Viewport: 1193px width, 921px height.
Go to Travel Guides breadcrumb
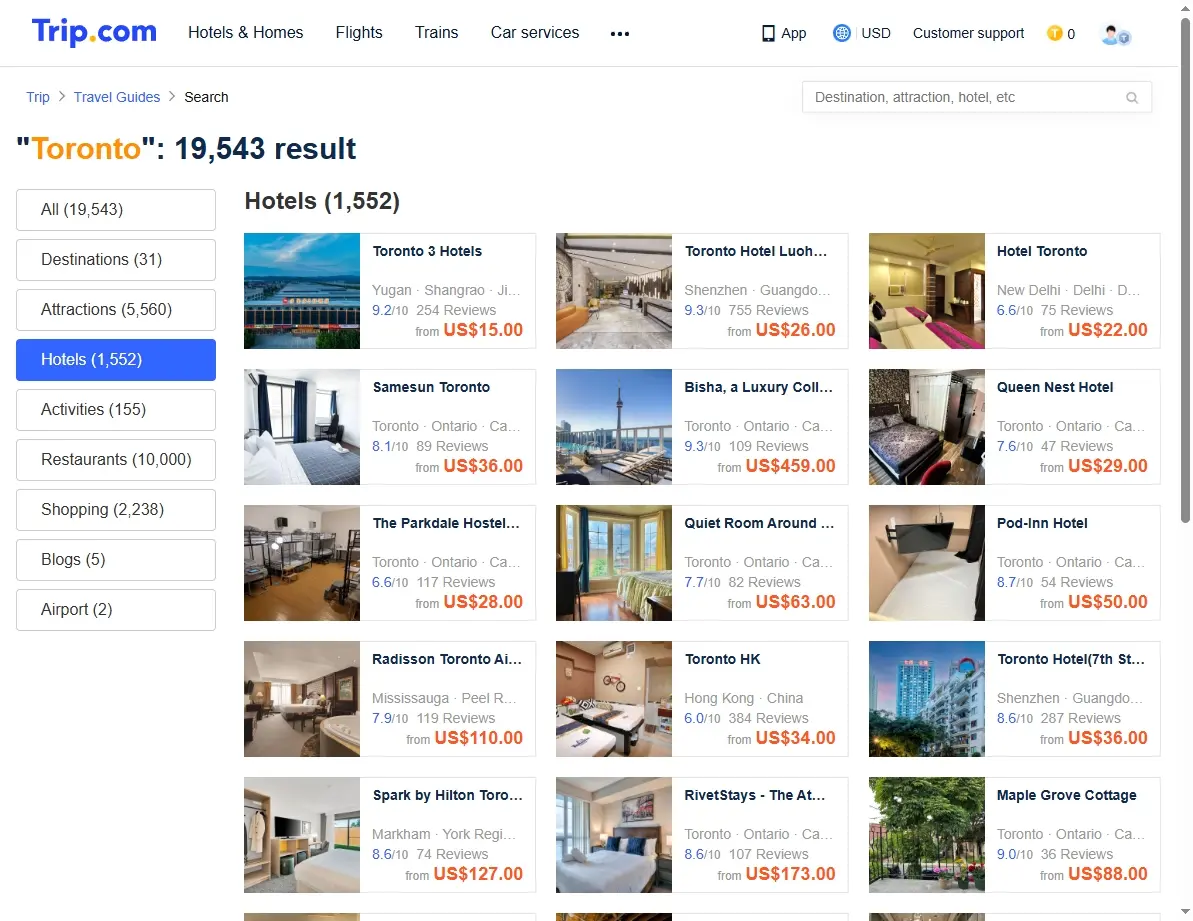click(117, 97)
